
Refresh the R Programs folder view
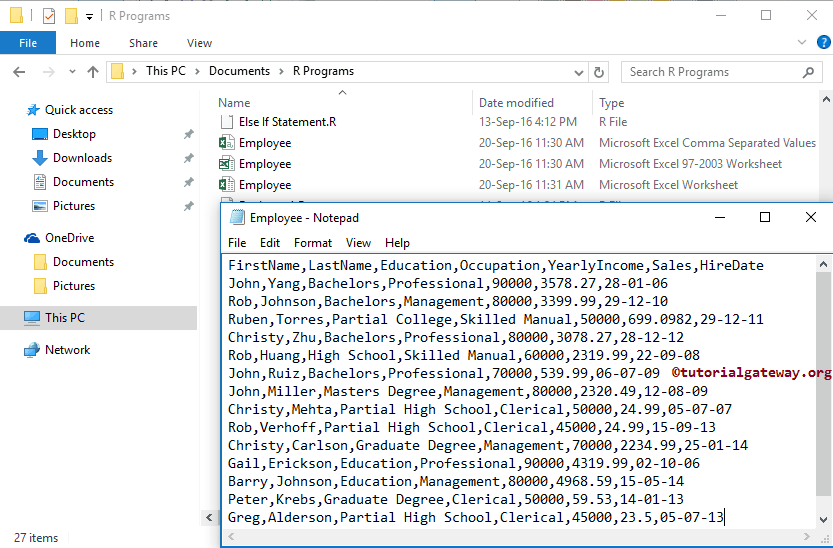[x=599, y=72]
